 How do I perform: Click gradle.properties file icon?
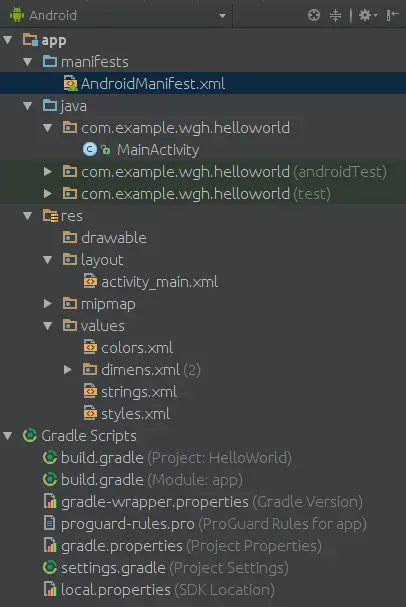click(x=50, y=545)
